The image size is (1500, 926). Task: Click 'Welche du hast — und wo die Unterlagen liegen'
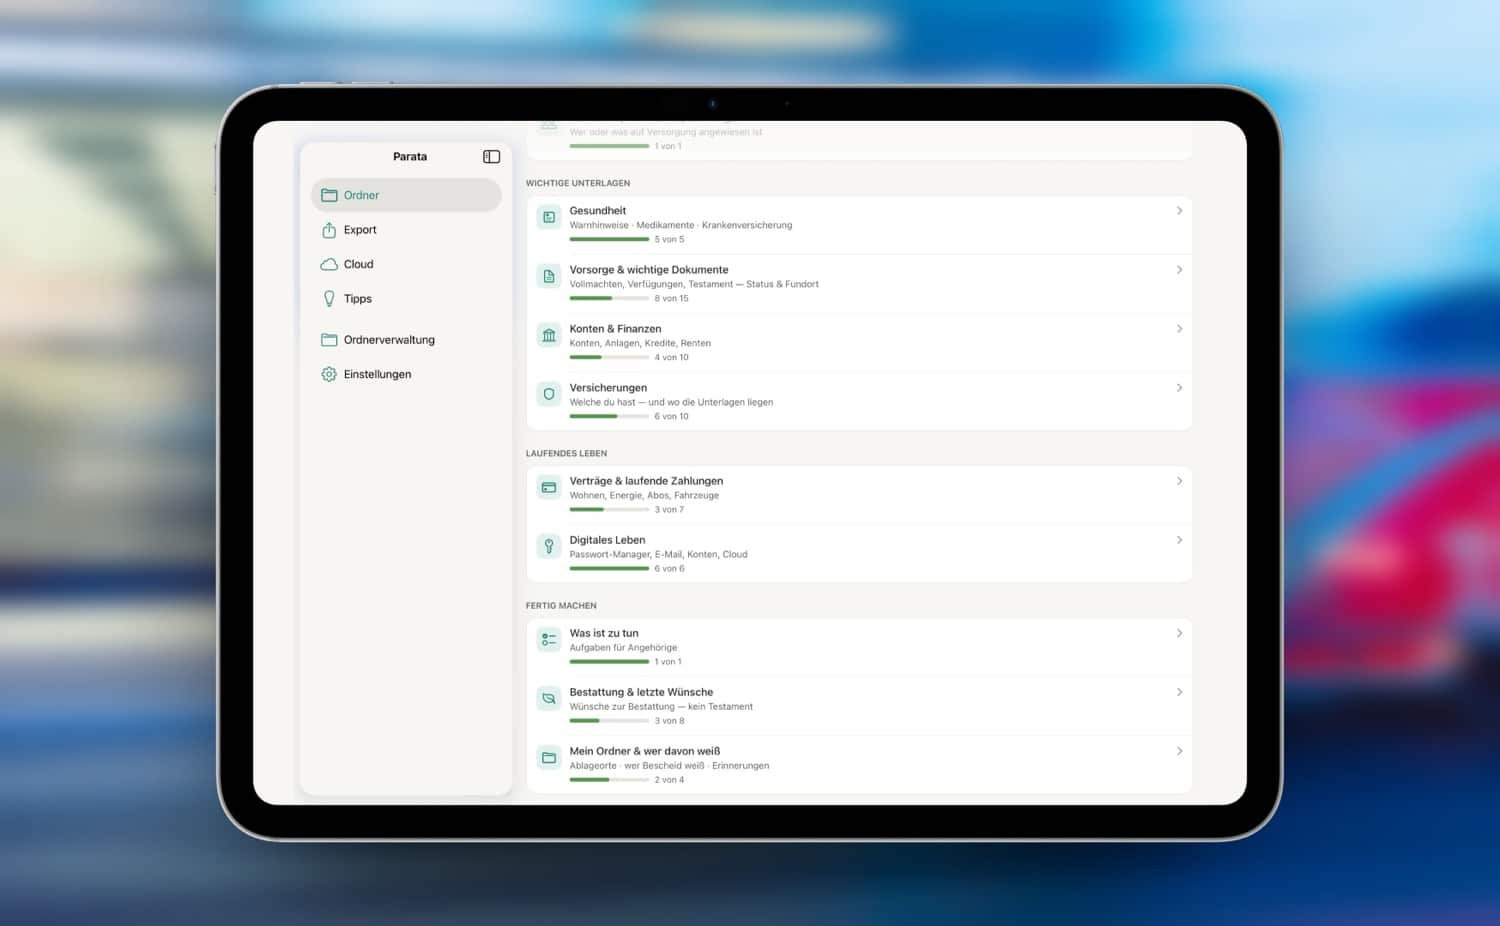click(671, 402)
